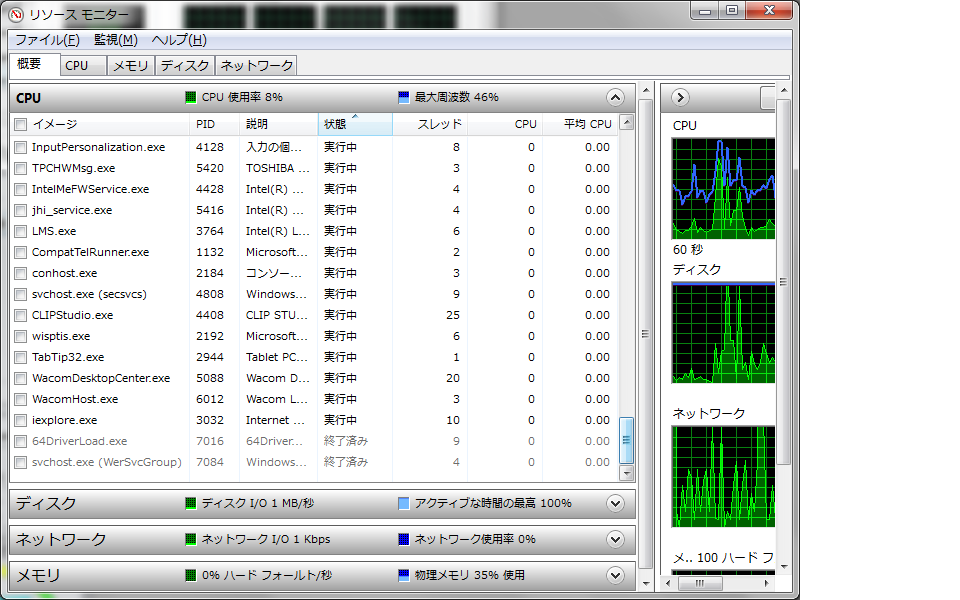Click the blue 最大周波数 legend square
Viewport: 960px width, 600px height.
coord(403,97)
